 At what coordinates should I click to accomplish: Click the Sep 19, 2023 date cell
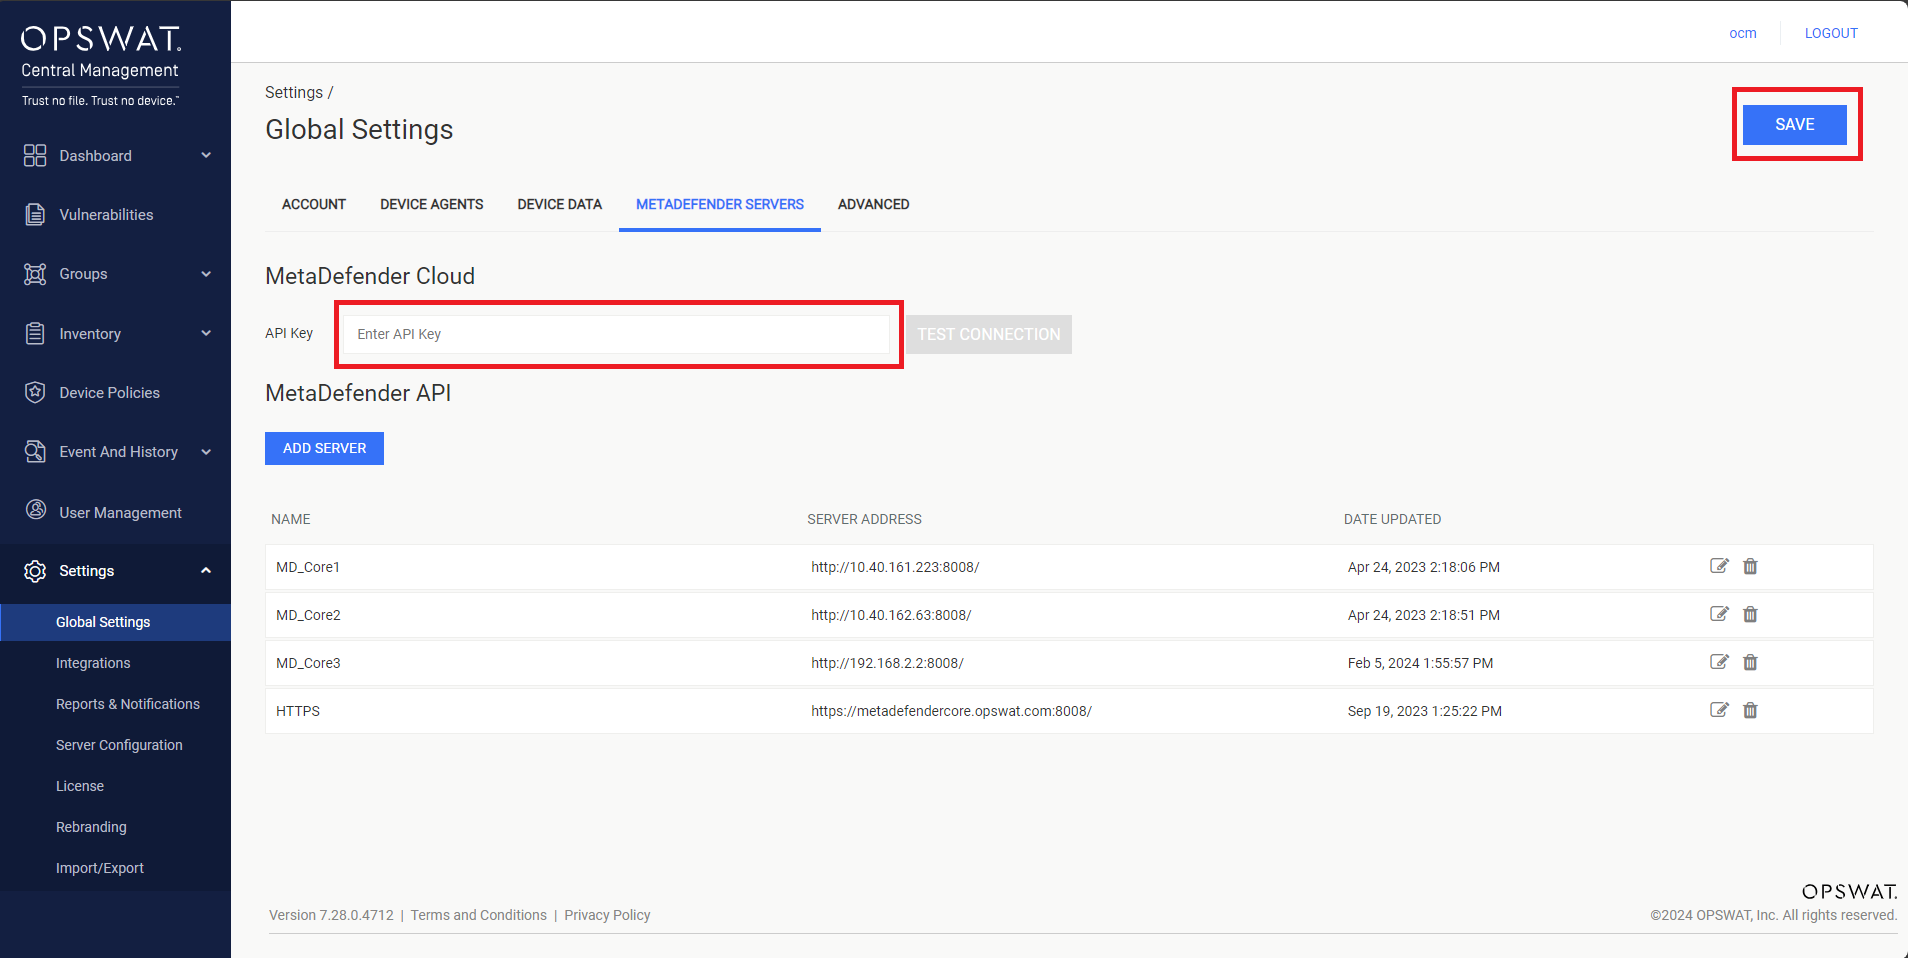[1425, 711]
